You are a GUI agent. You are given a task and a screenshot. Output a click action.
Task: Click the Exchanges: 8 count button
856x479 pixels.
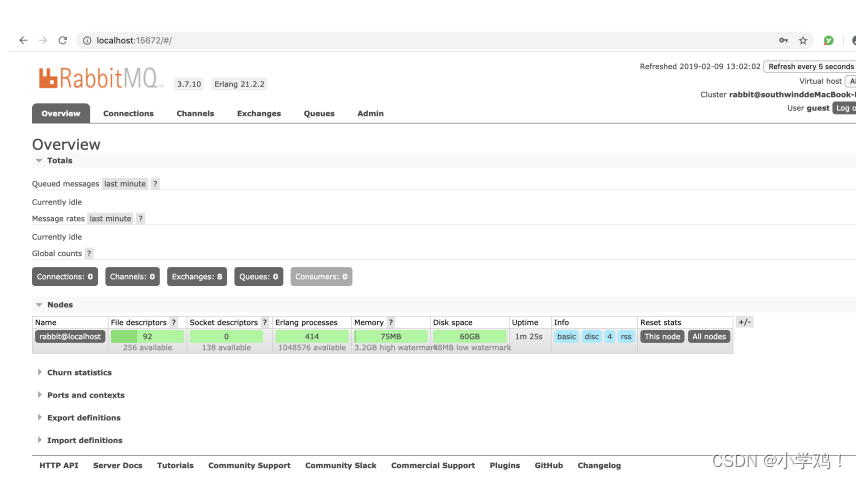point(197,276)
